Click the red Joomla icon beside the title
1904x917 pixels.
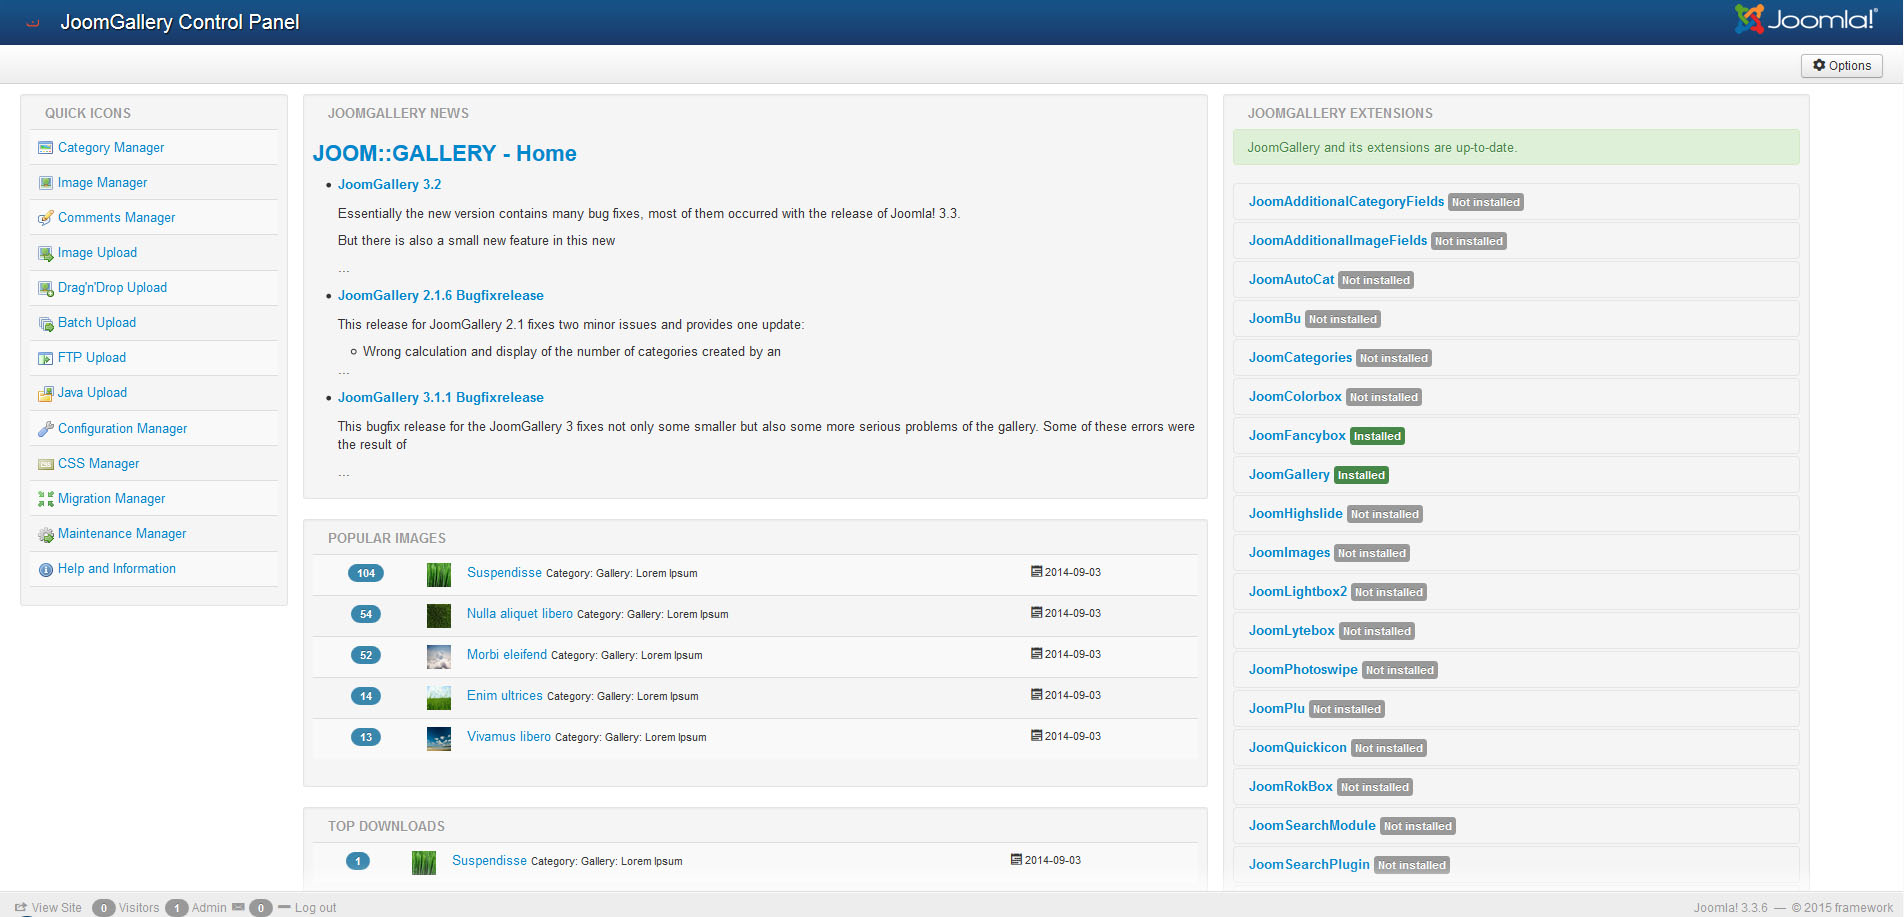click(x=33, y=22)
